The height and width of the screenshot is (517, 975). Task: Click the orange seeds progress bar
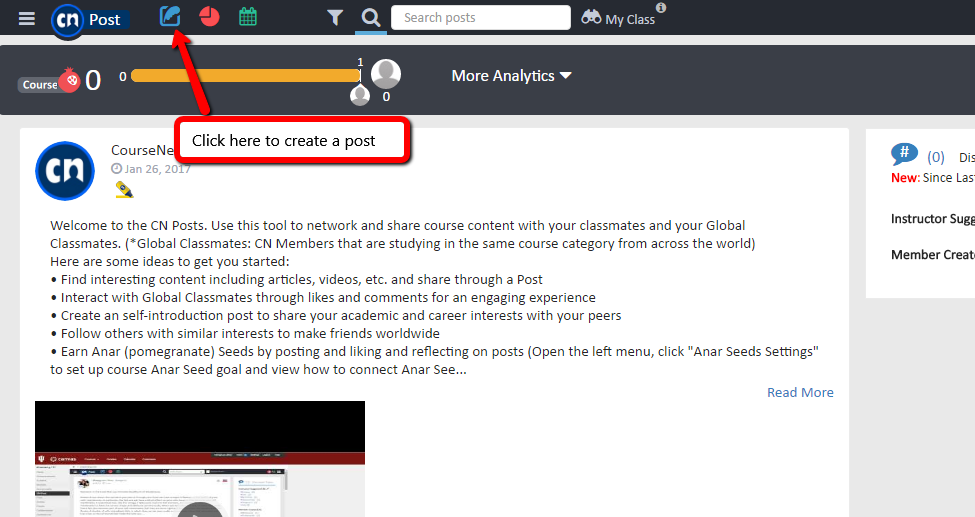coord(246,76)
